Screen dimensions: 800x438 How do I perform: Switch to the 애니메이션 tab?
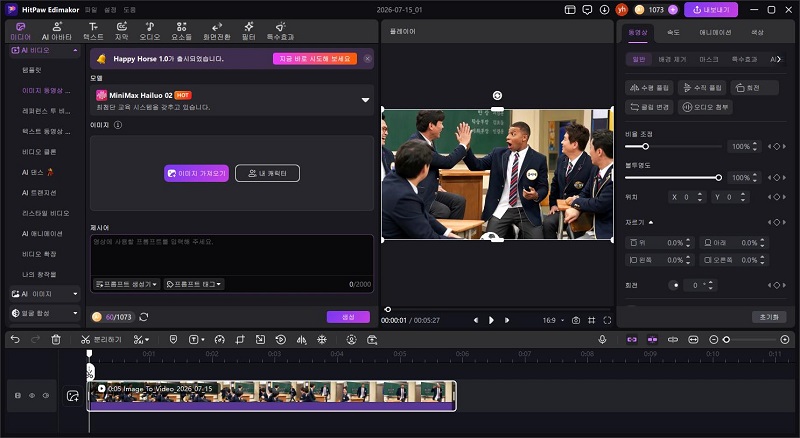(x=715, y=32)
